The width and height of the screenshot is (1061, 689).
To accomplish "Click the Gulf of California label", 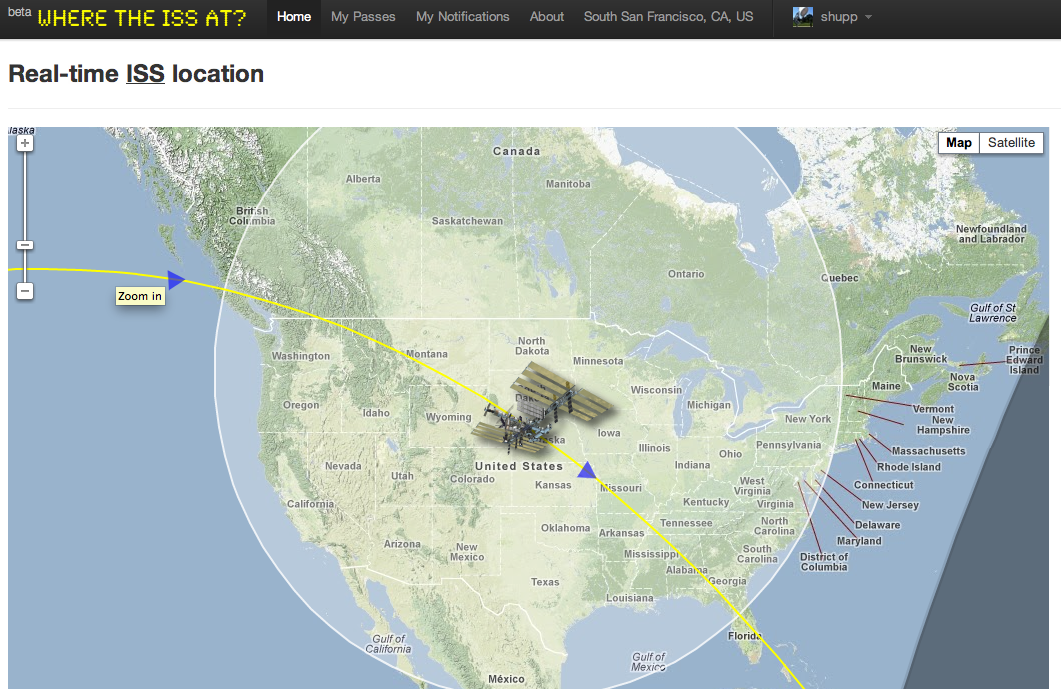I will 388,644.
